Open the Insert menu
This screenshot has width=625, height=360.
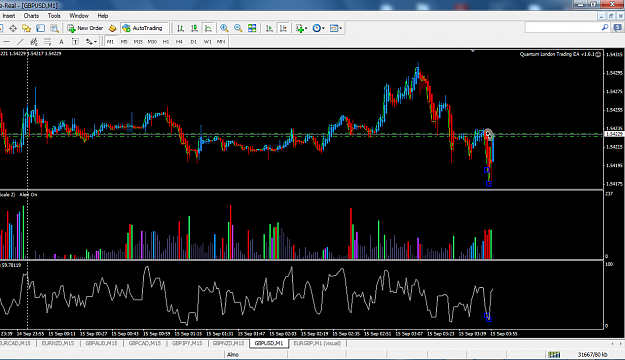coord(9,16)
